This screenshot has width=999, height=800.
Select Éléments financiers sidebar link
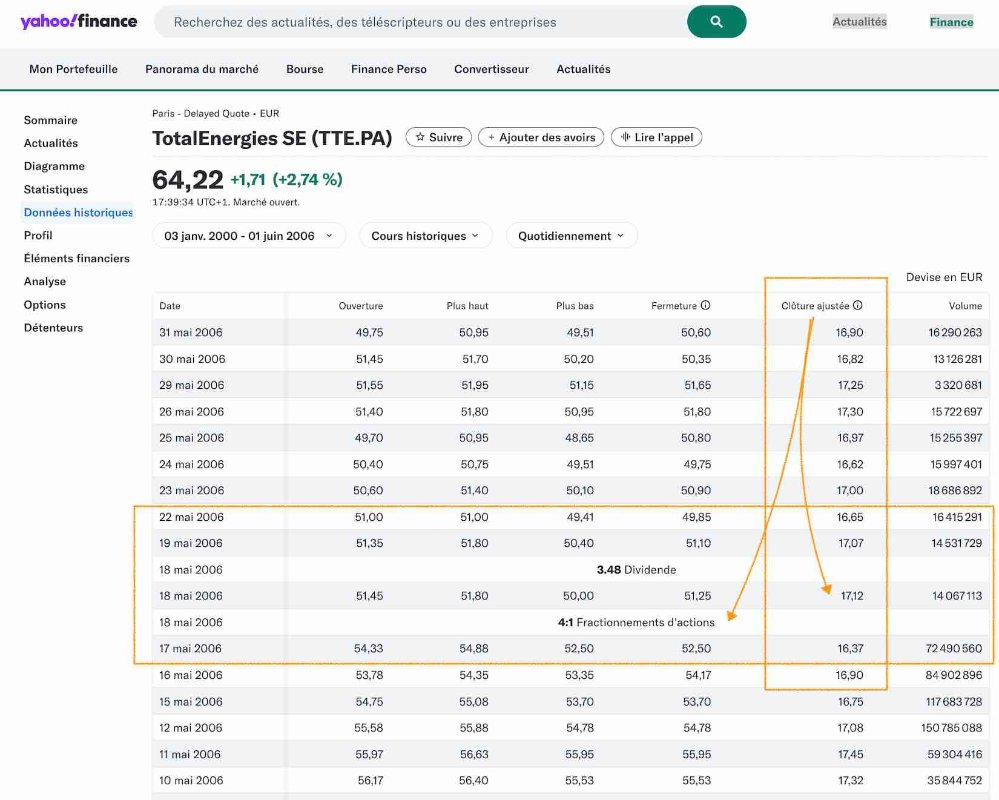(x=77, y=258)
